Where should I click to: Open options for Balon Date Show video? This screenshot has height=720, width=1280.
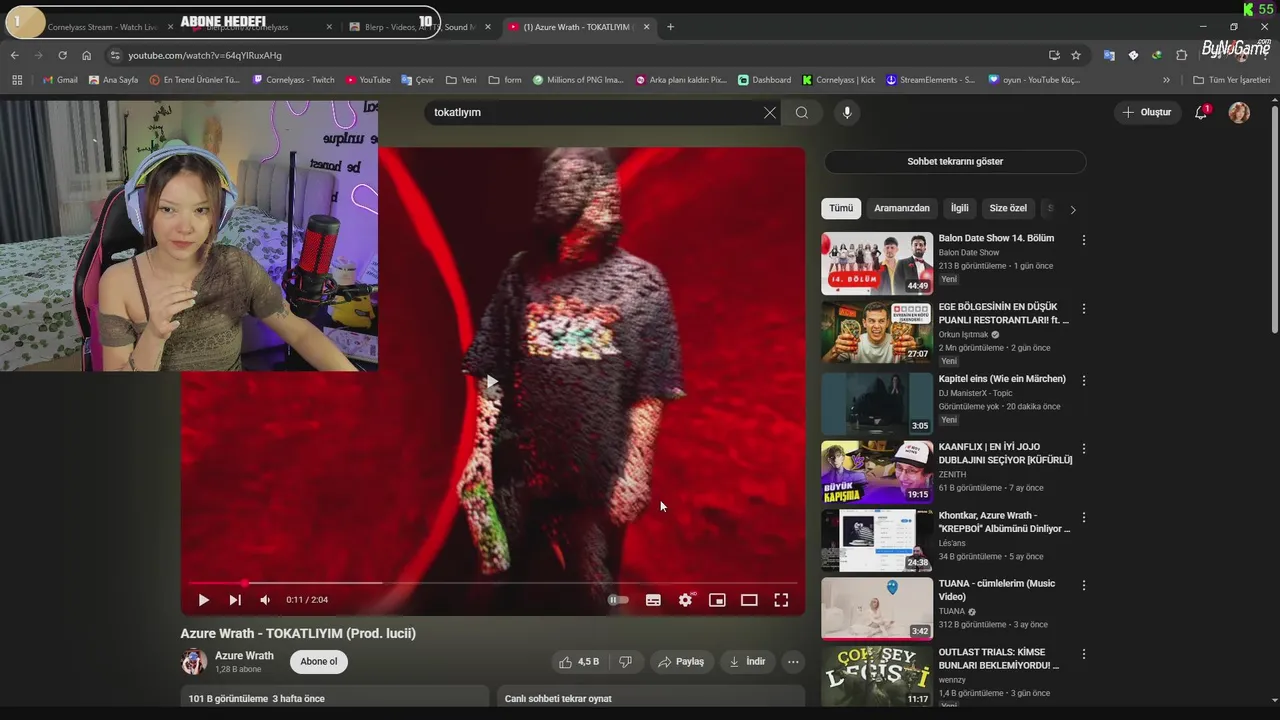[1084, 240]
